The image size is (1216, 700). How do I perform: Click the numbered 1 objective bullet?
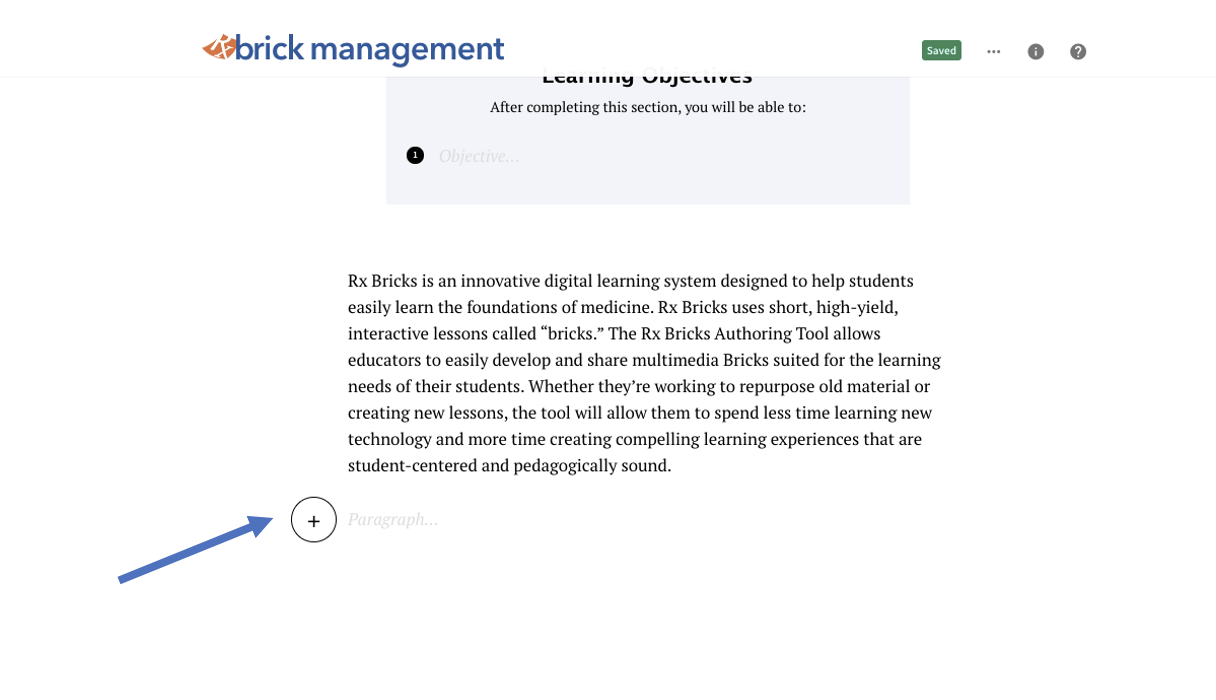pos(415,155)
